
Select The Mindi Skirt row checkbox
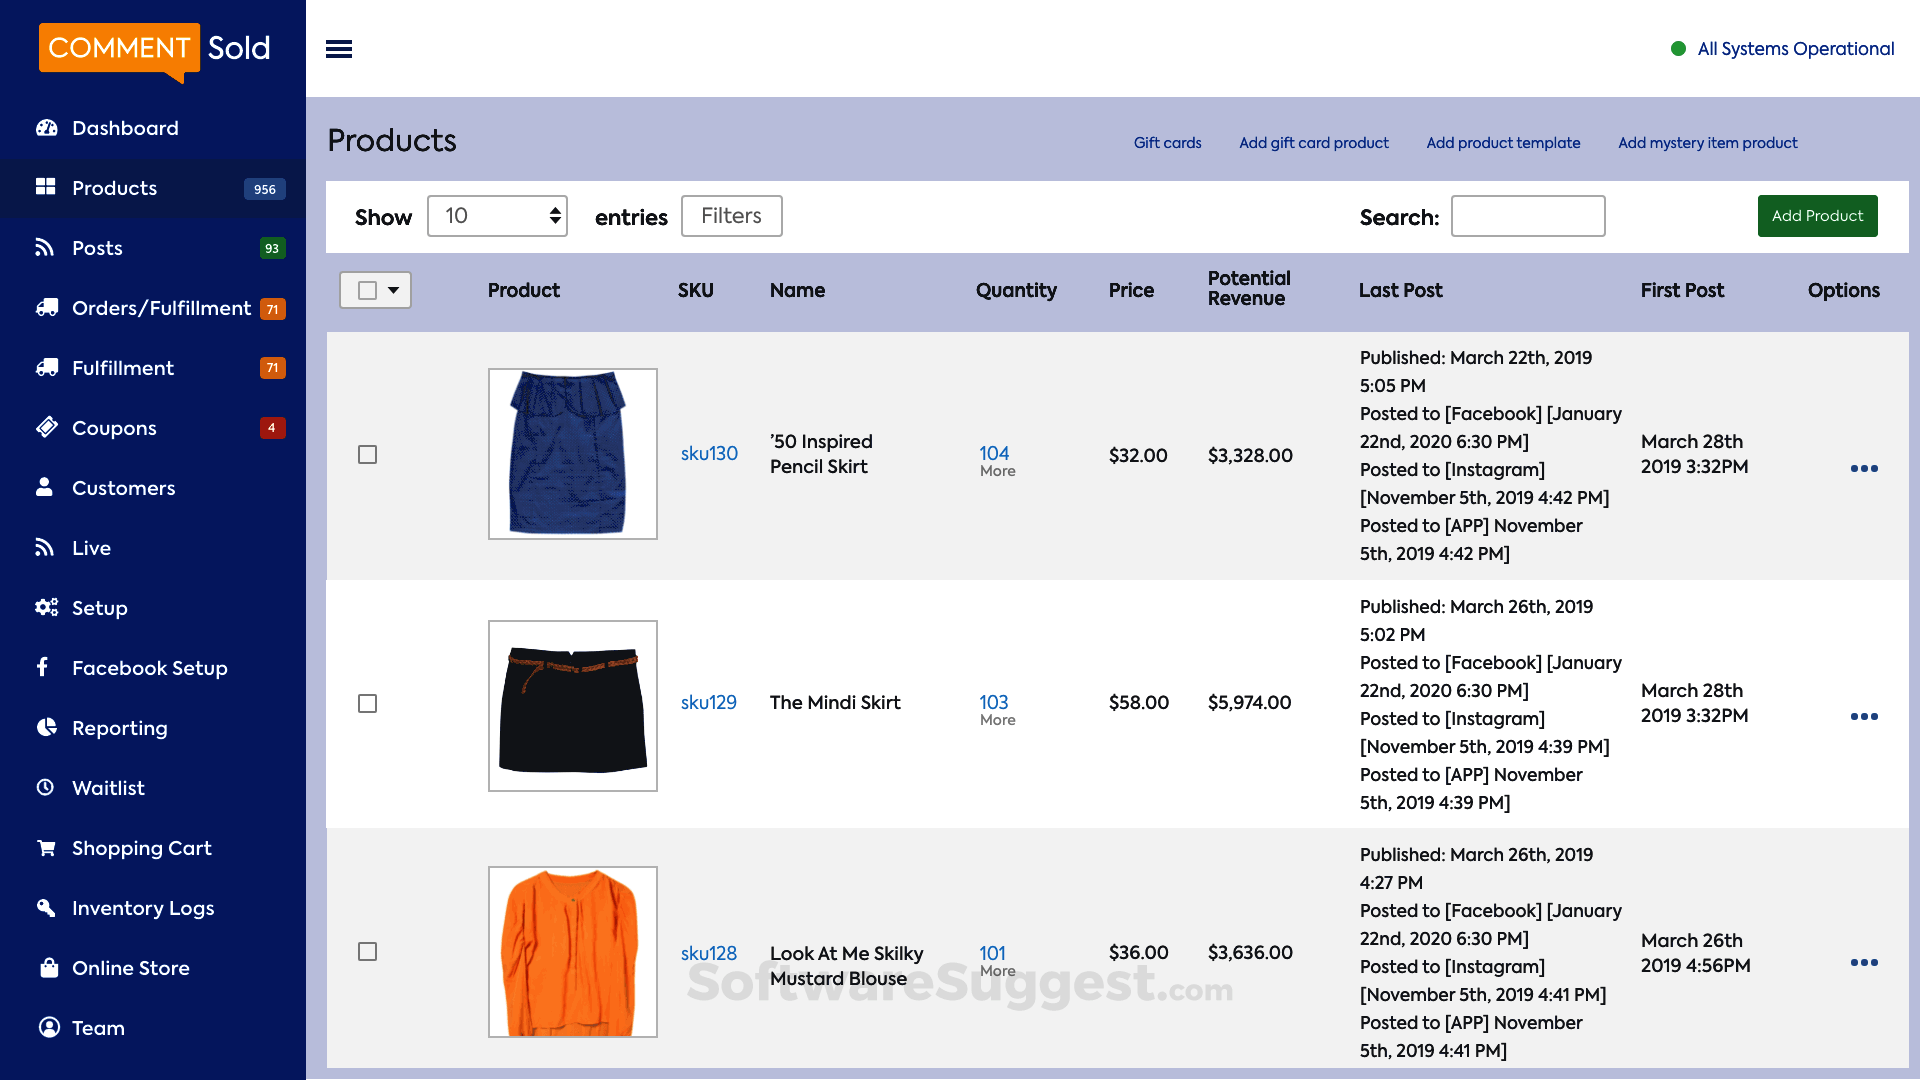(x=368, y=704)
